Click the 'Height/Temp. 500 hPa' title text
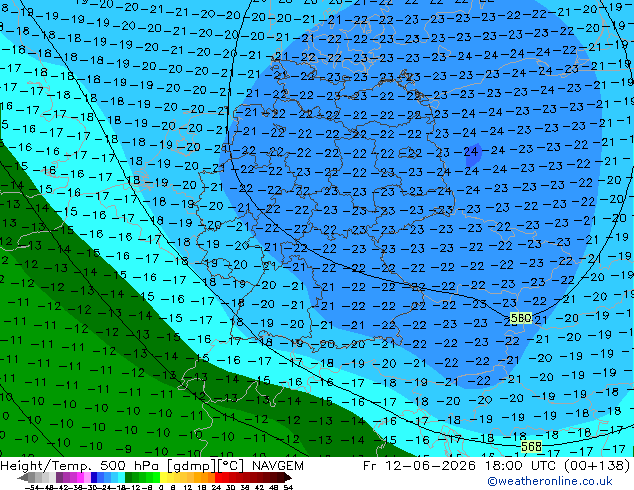The image size is (634, 490). tap(81, 466)
